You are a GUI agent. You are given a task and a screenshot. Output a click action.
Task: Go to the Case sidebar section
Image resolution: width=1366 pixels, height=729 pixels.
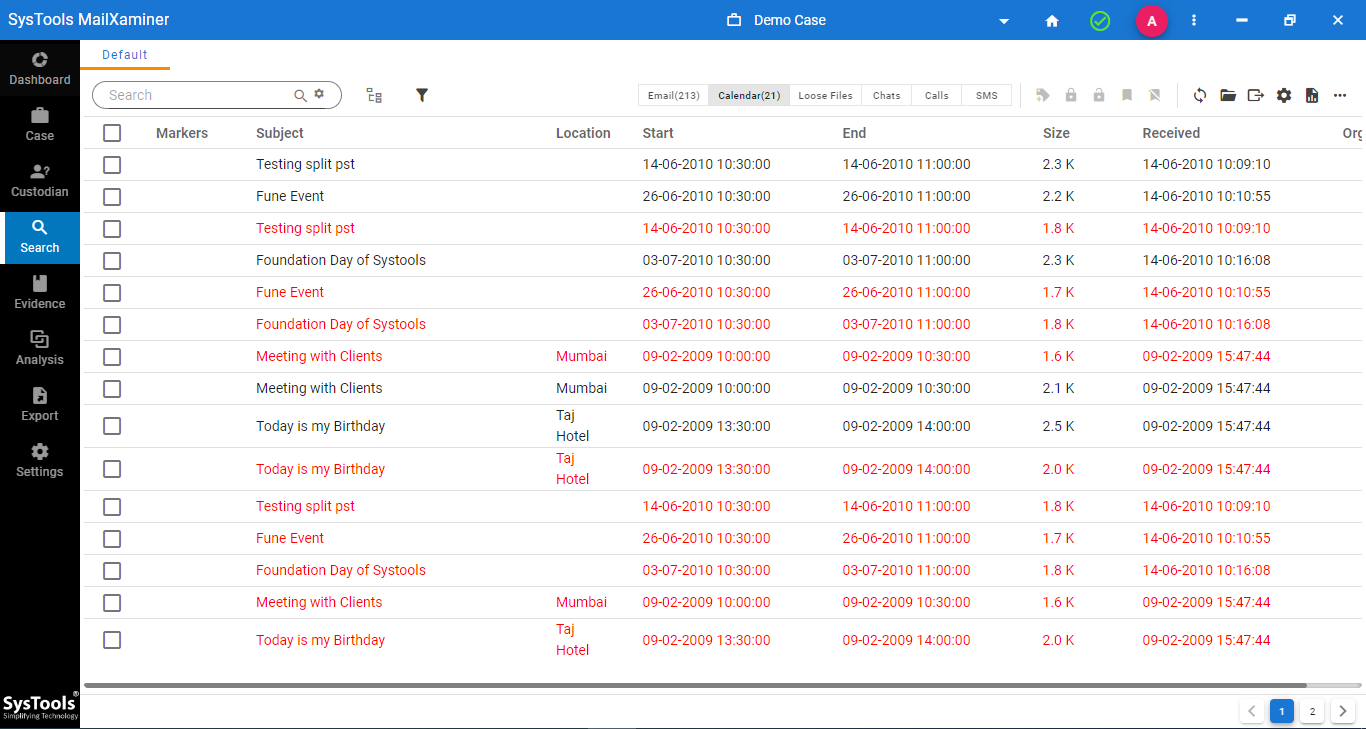pyautogui.click(x=40, y=125)
